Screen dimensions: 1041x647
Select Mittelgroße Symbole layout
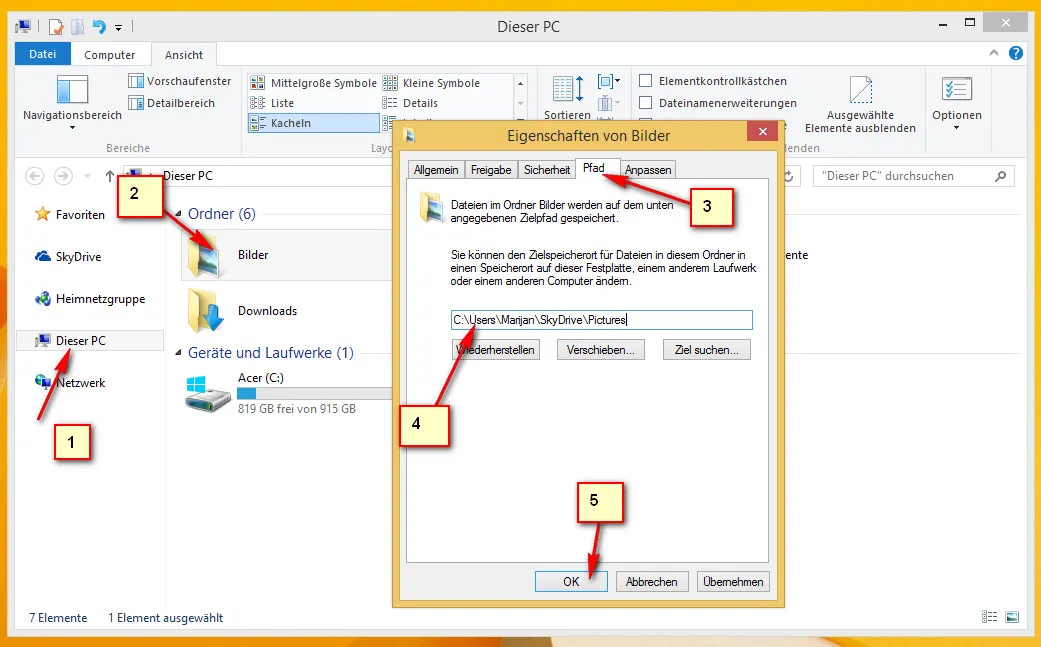pos(313,83)
